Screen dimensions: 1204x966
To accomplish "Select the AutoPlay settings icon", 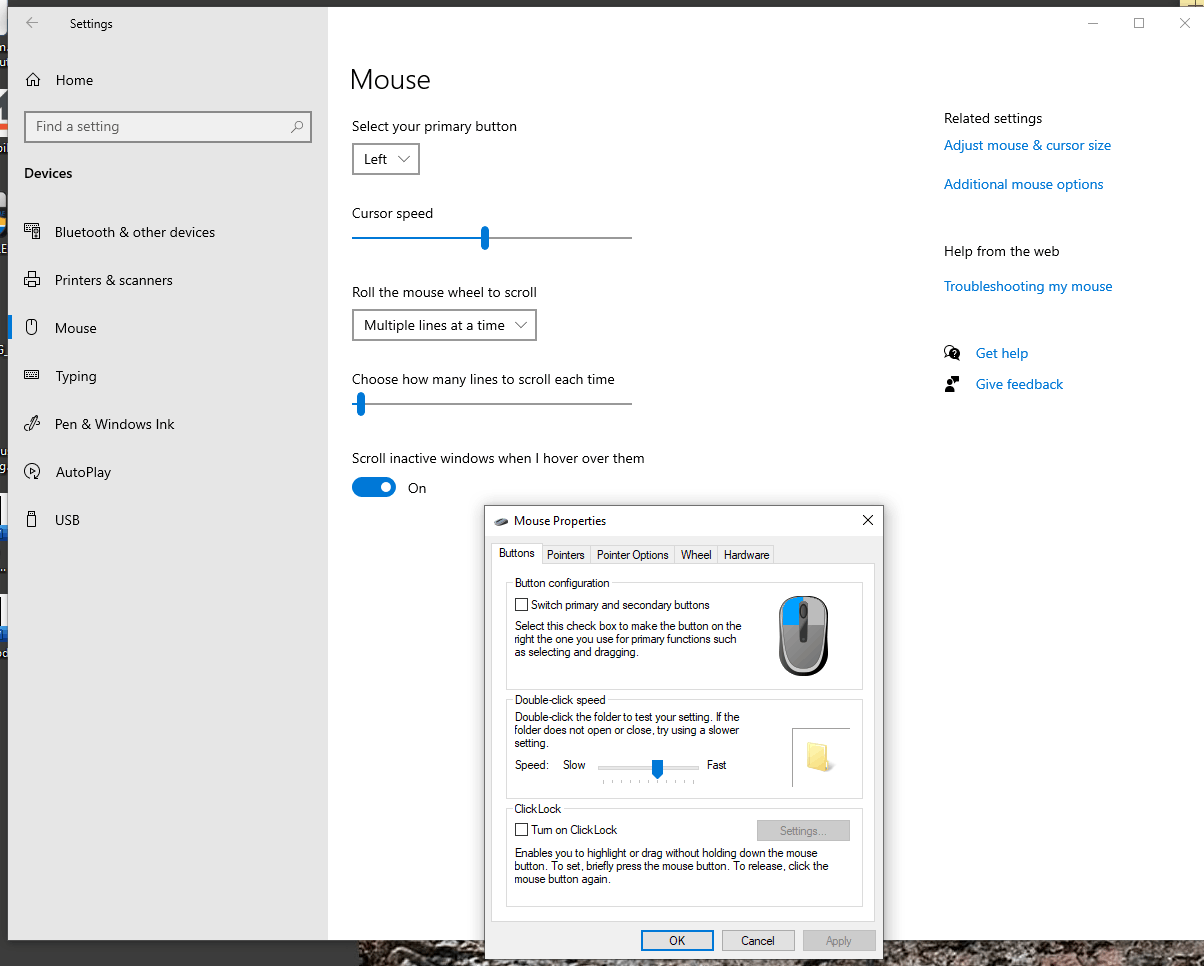I will tap(33, 471).
